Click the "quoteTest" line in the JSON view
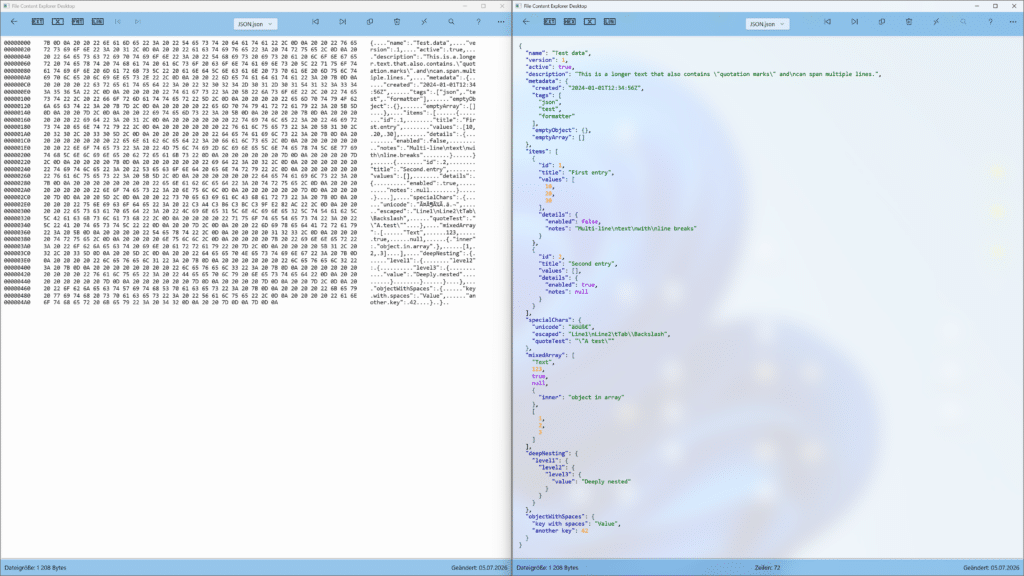Screen dimensions: 1024x576 (x=573, y=341)
